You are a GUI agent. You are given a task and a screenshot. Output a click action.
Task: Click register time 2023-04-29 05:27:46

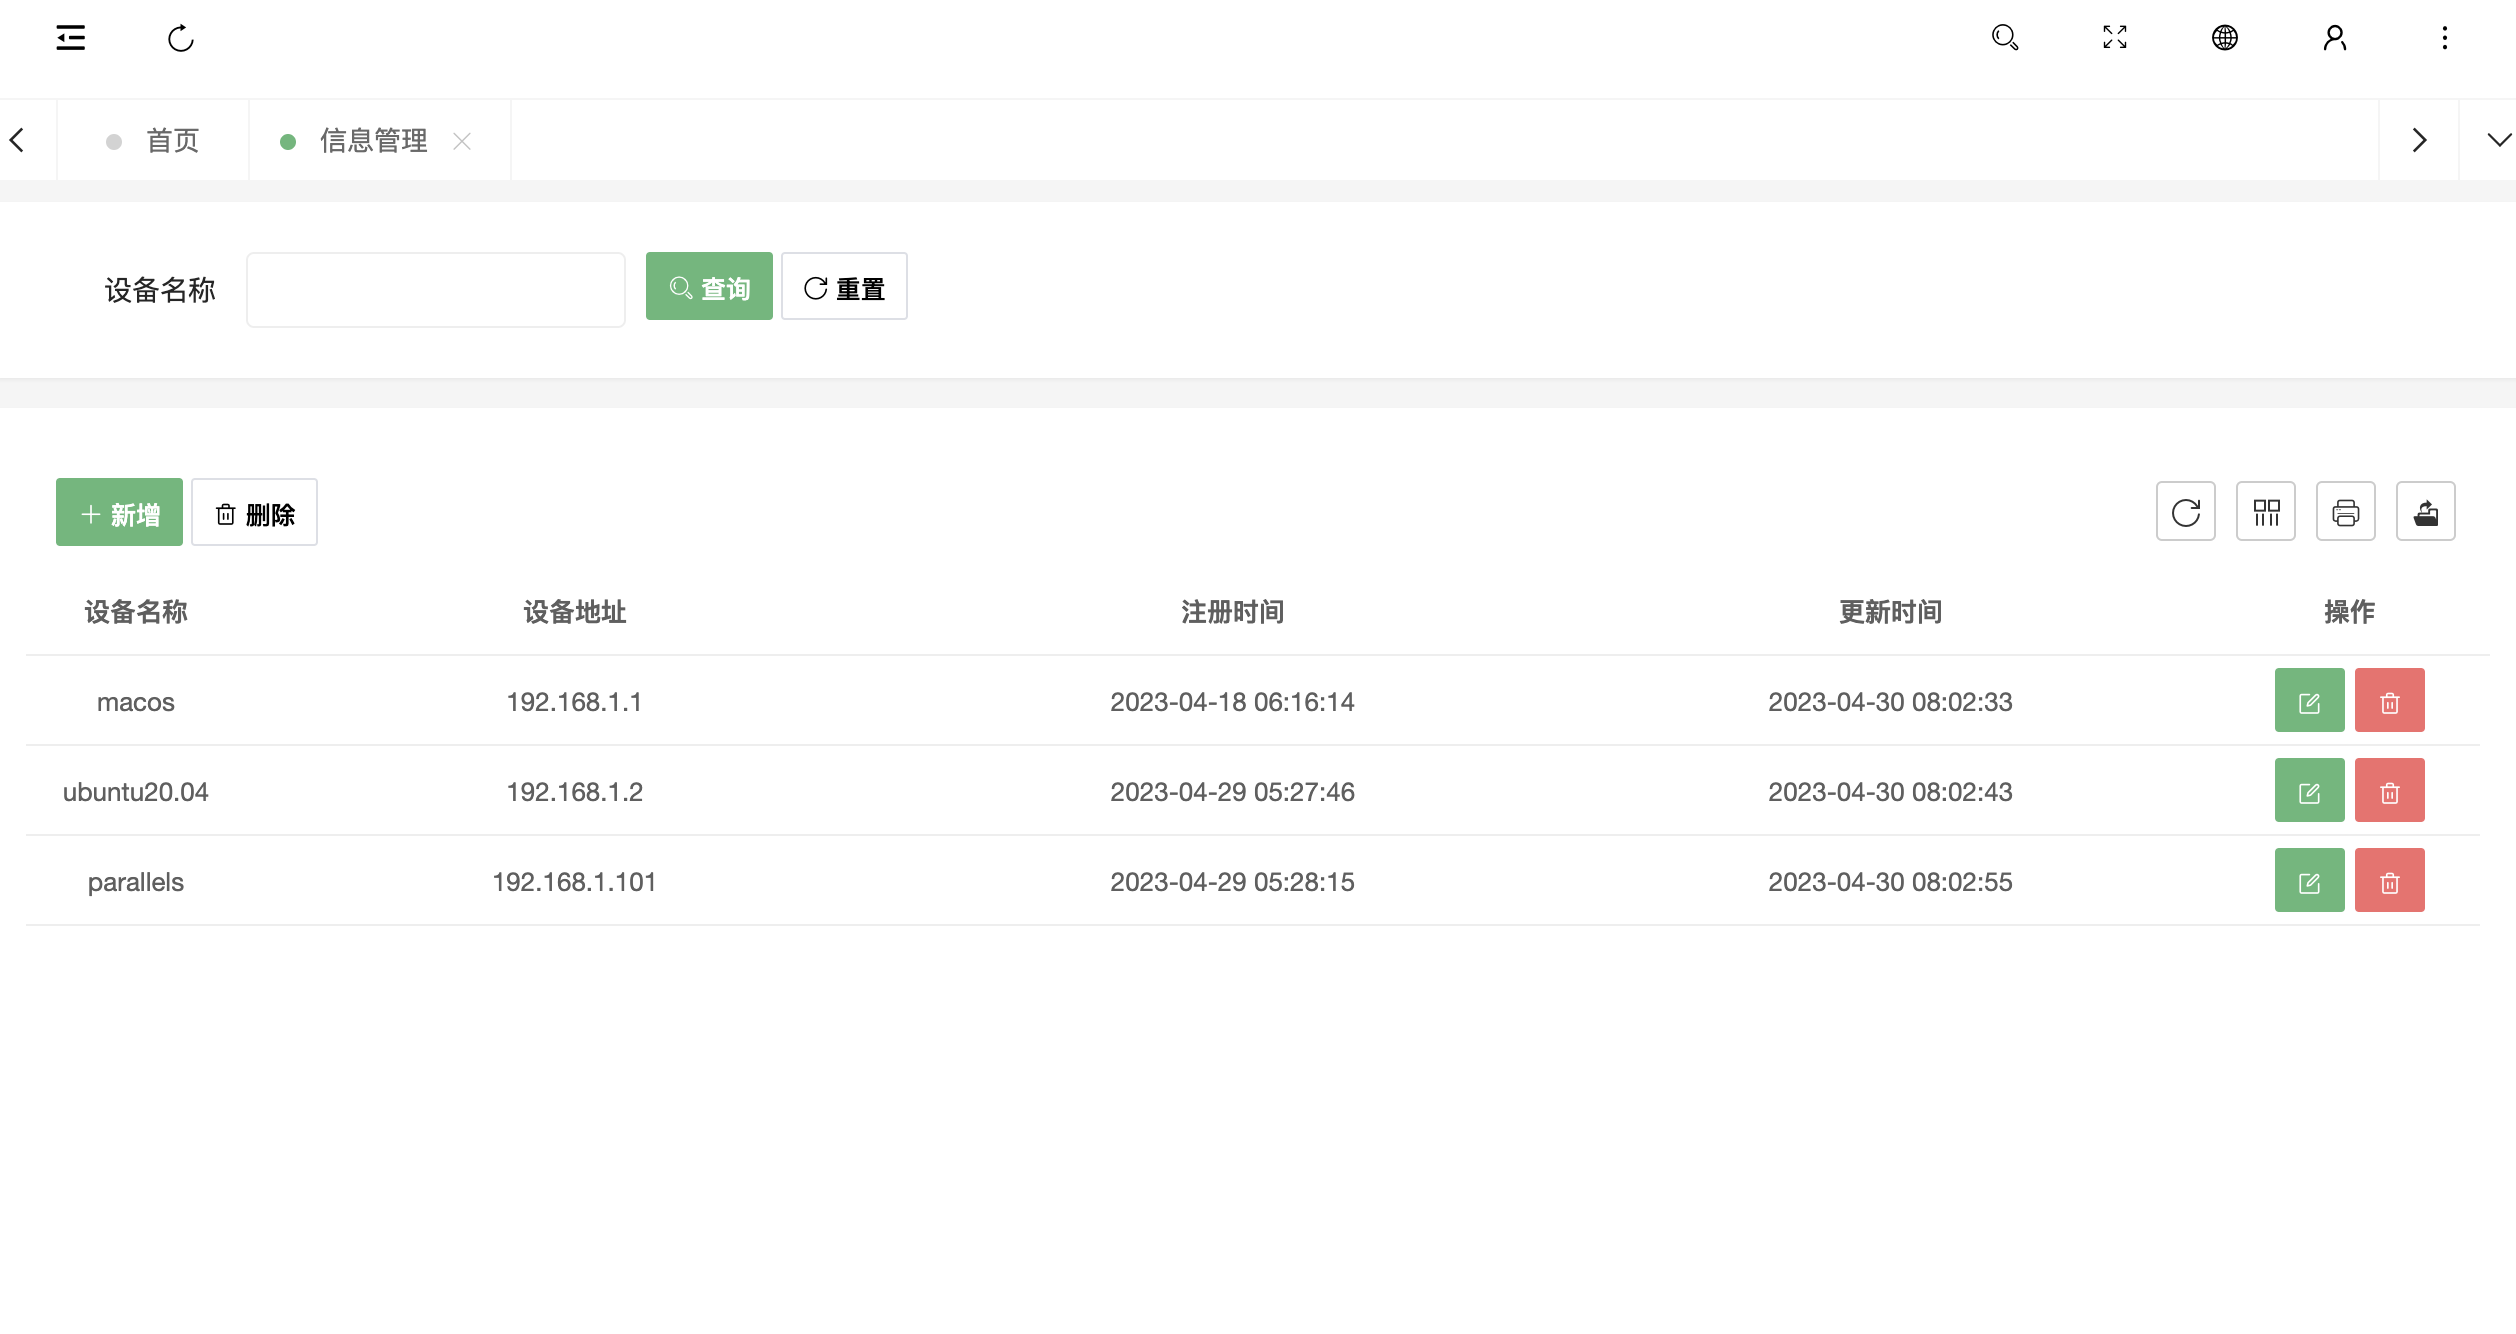tap(1233, 792)
